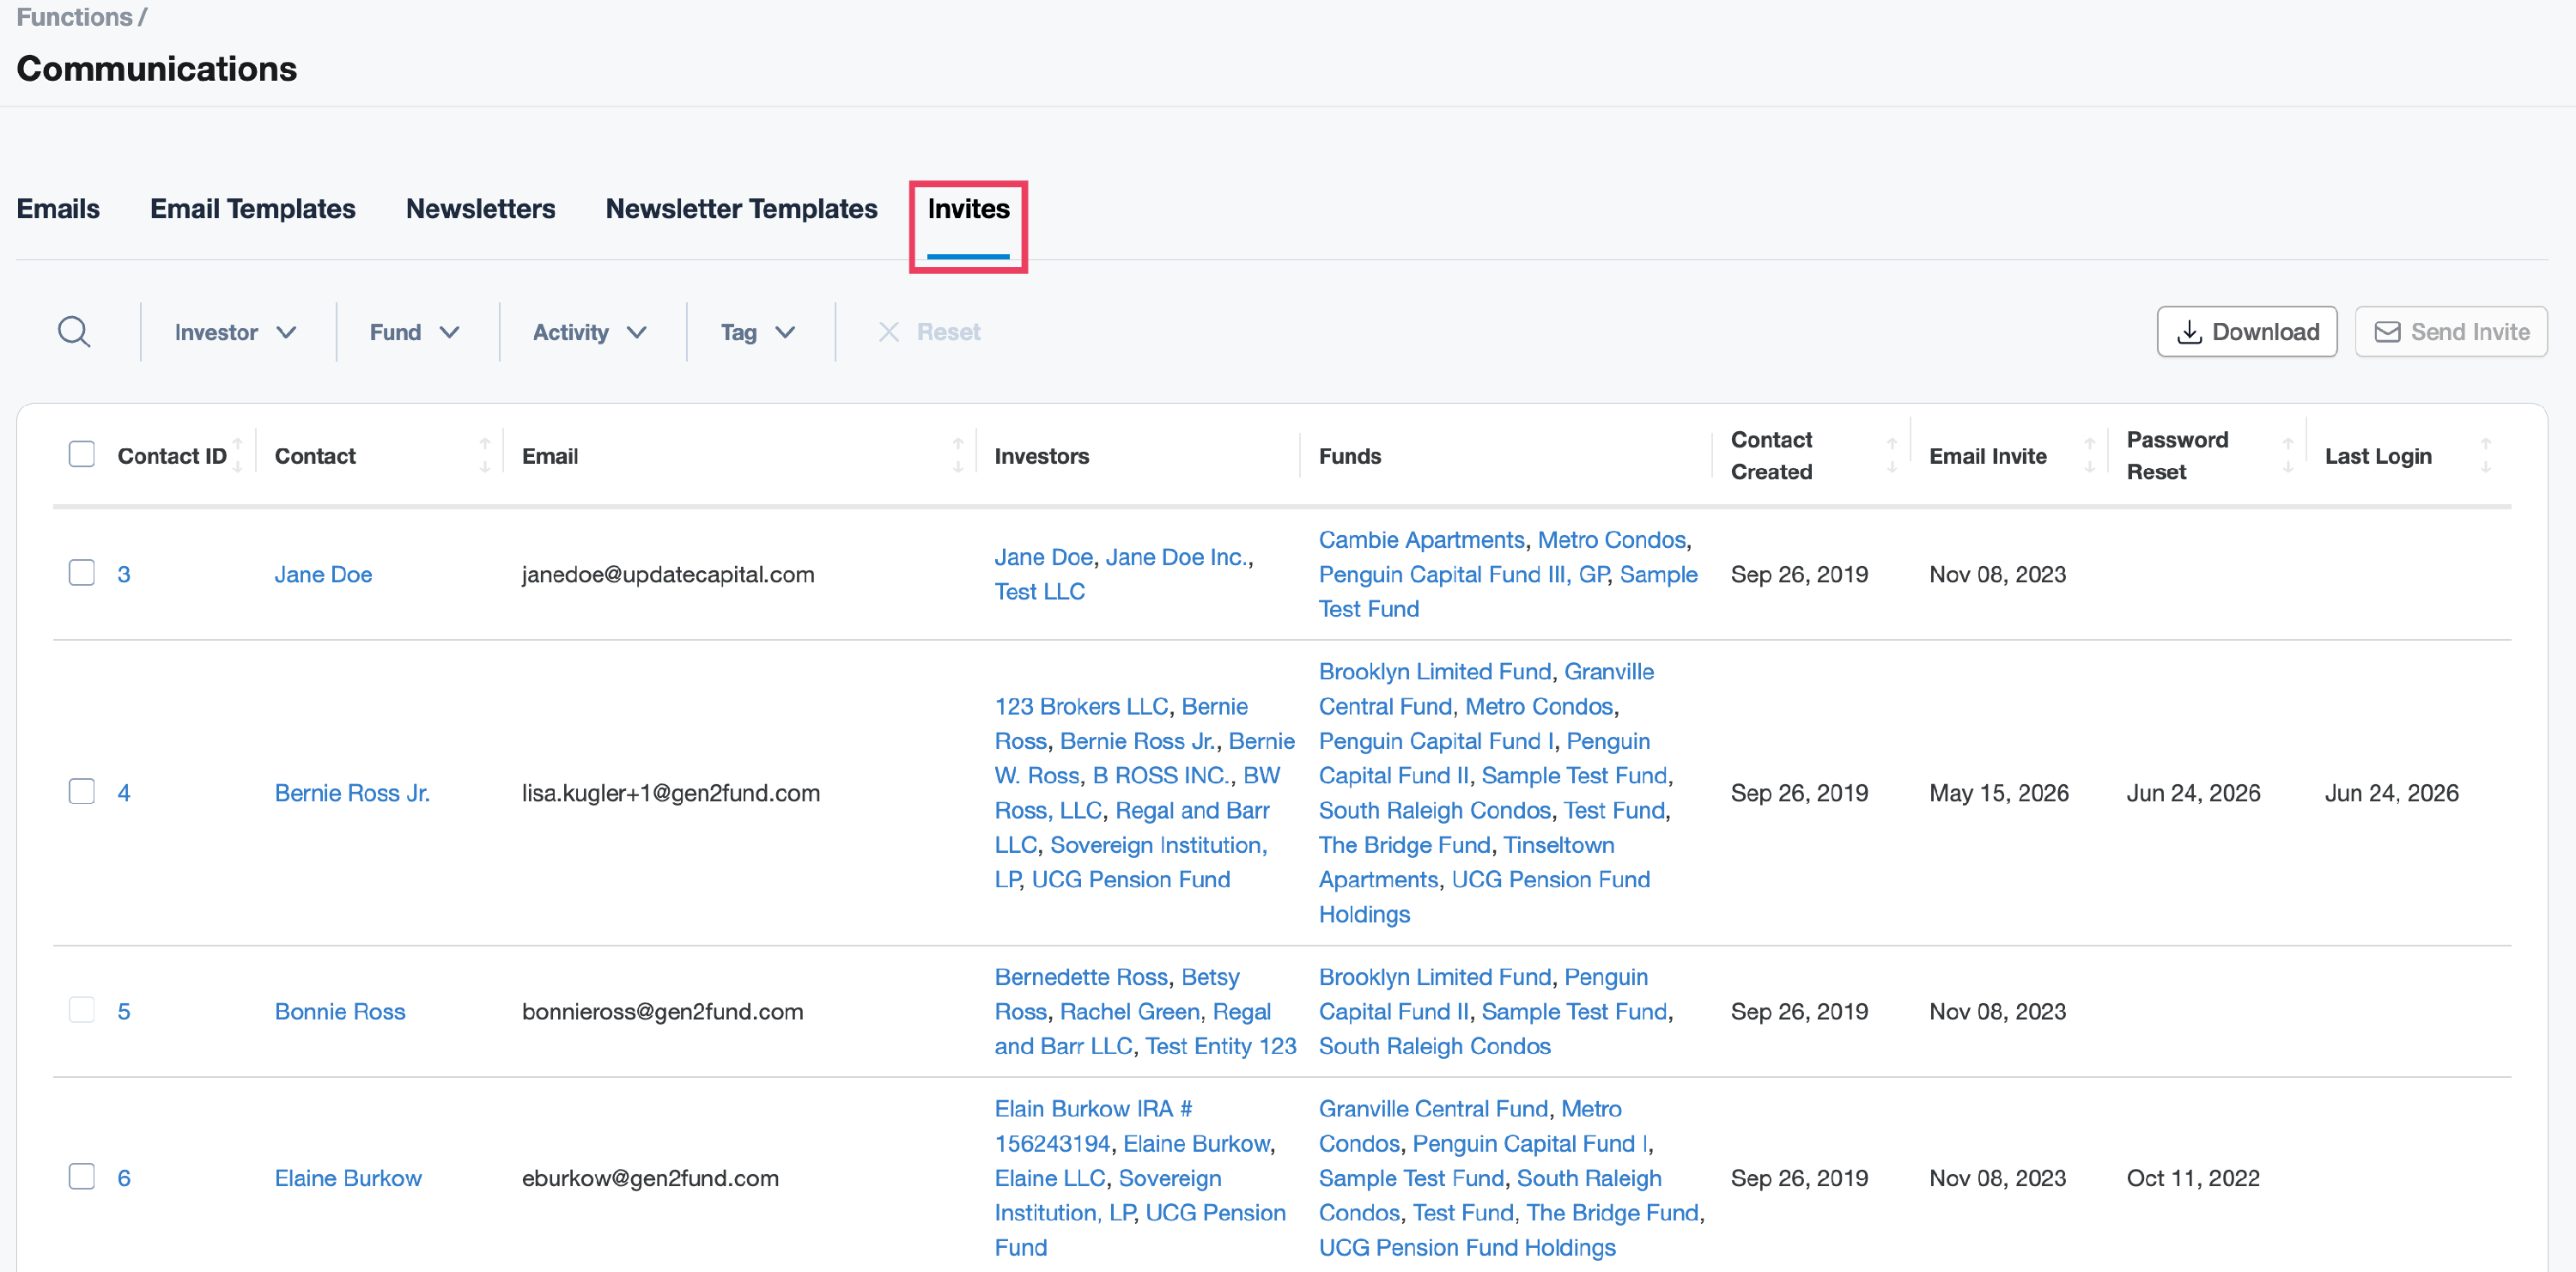Expand the Tag filter dropdown
2576x1272 pixels.
[758, 332]
